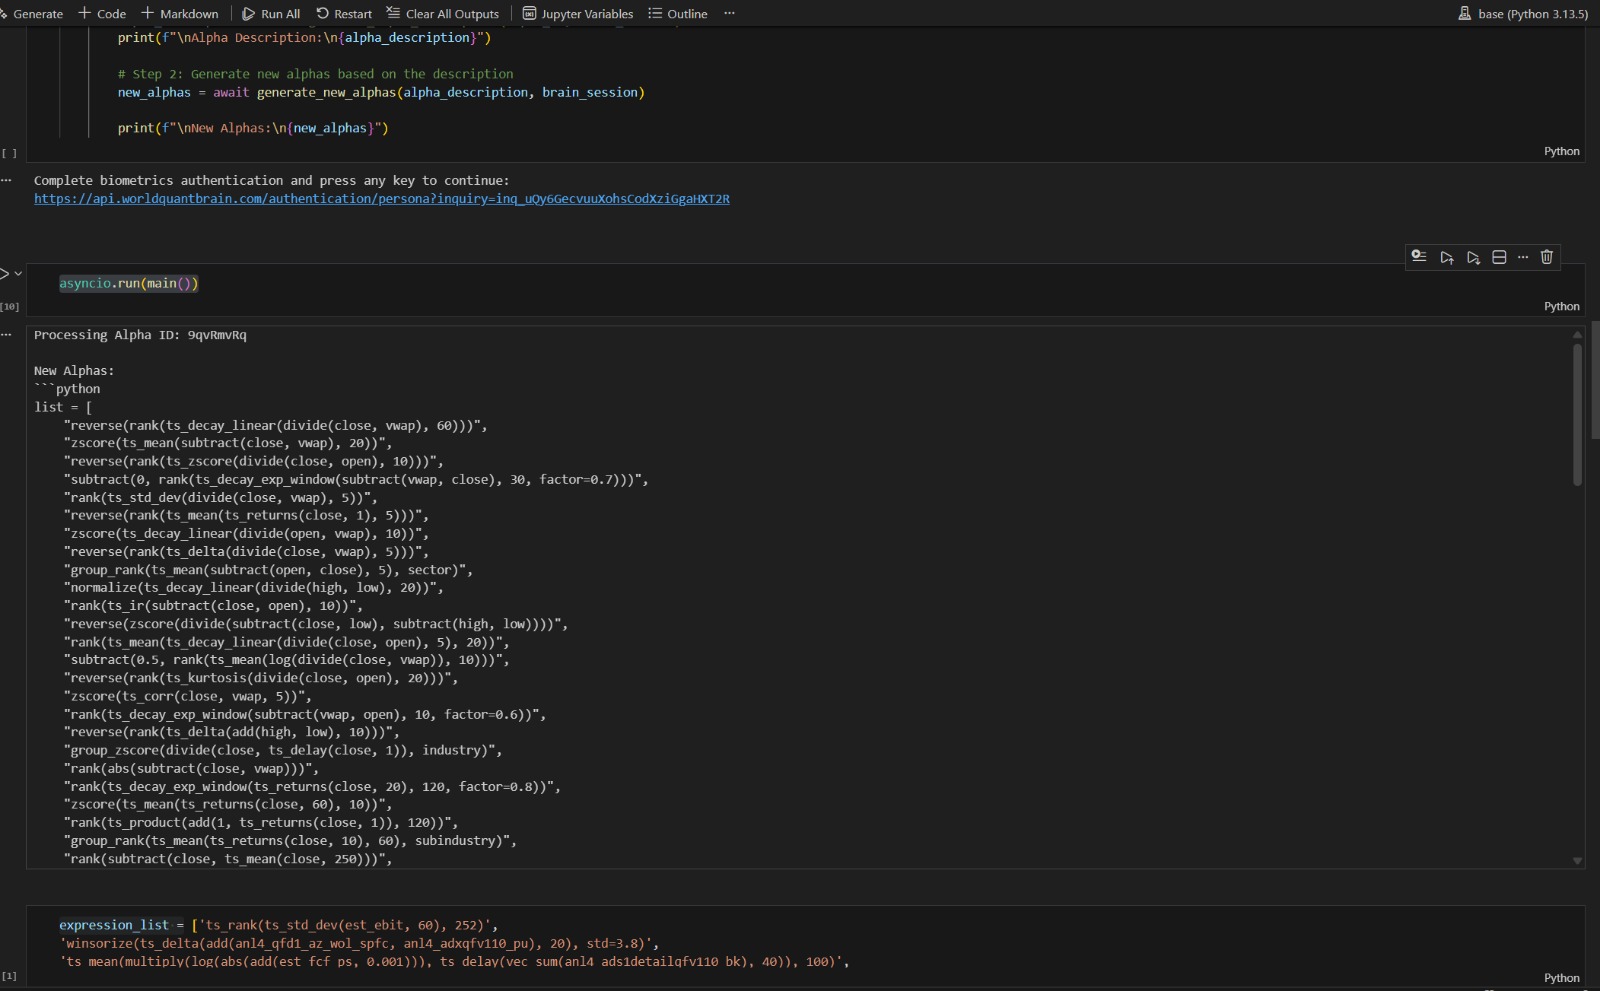Screen dimensions: 1600x991
Task: Execute cells above using cell toolbar icon
Action: (1447, 257)
